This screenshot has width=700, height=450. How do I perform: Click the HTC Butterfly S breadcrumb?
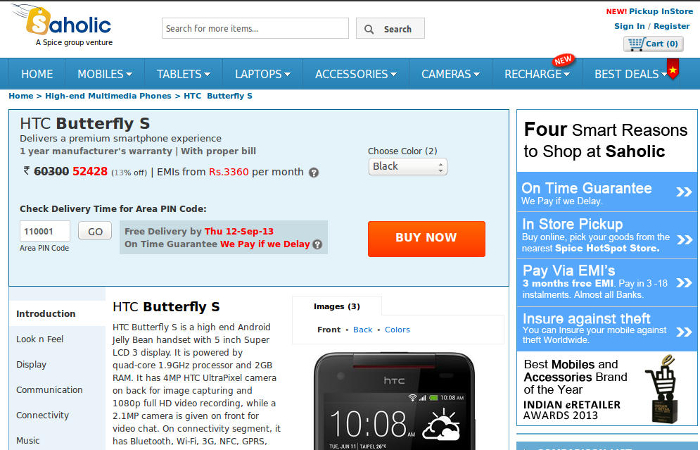218,96
